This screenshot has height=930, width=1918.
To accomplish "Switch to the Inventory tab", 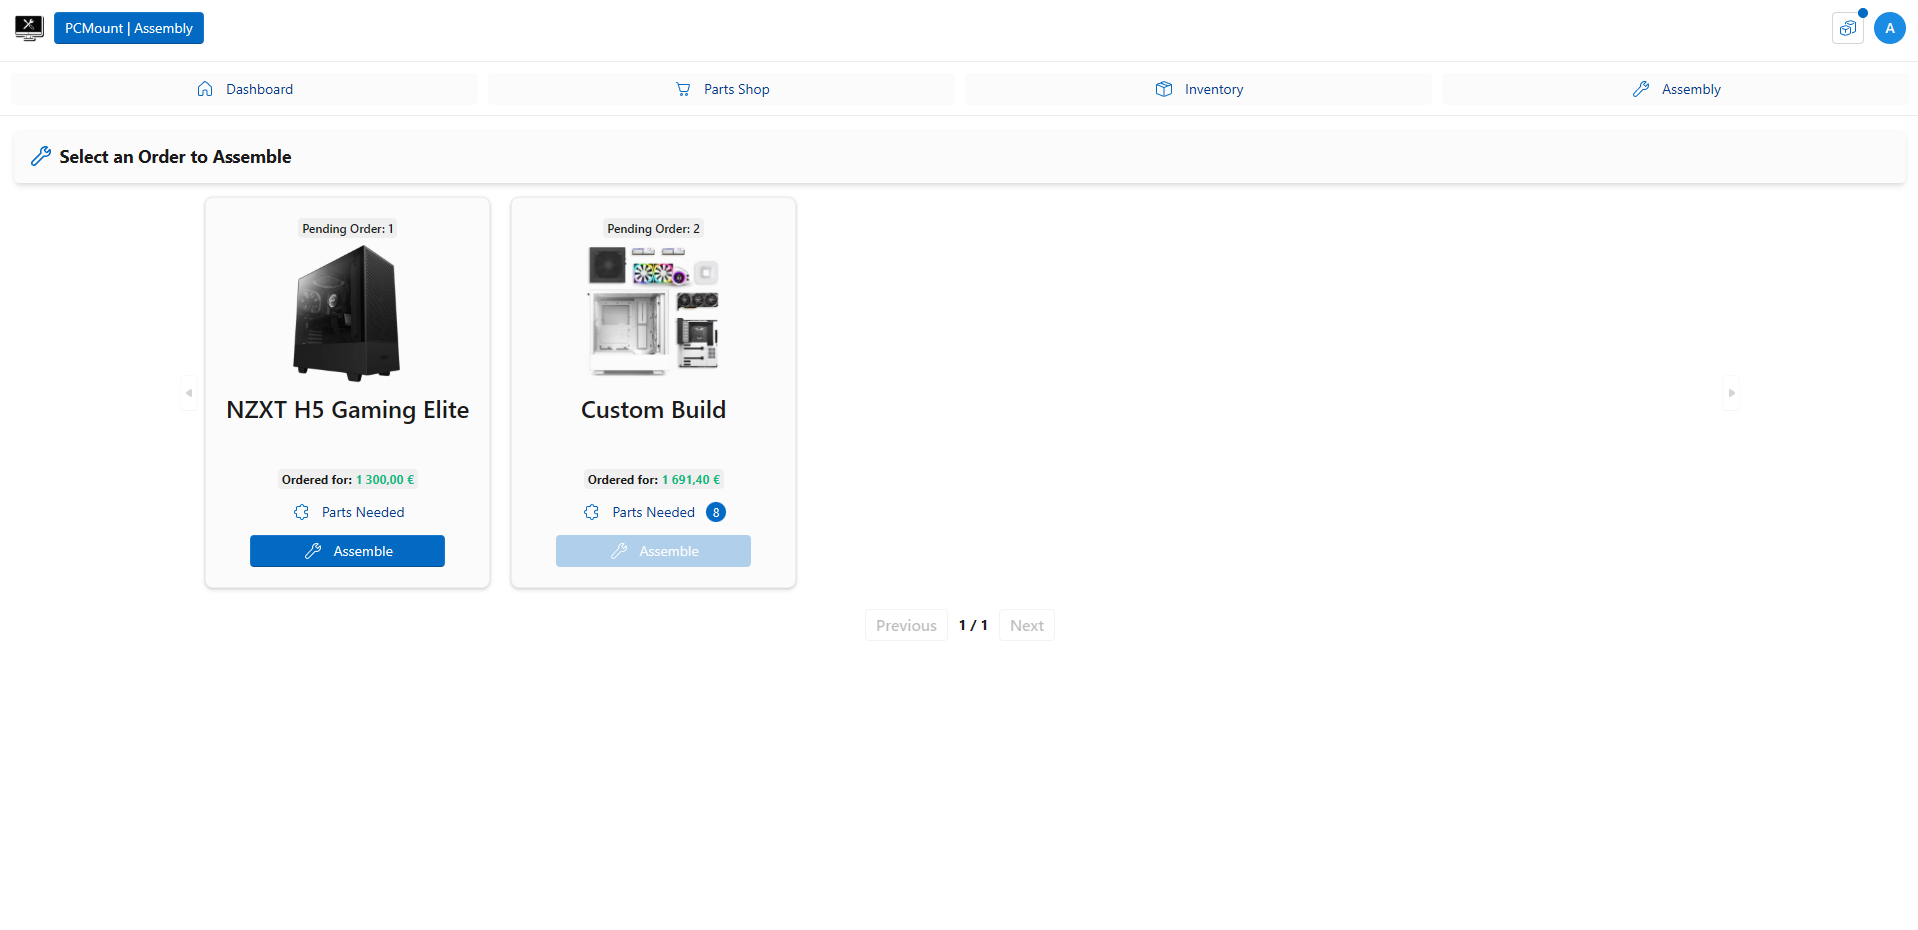I will click(x=1198, y=89).
